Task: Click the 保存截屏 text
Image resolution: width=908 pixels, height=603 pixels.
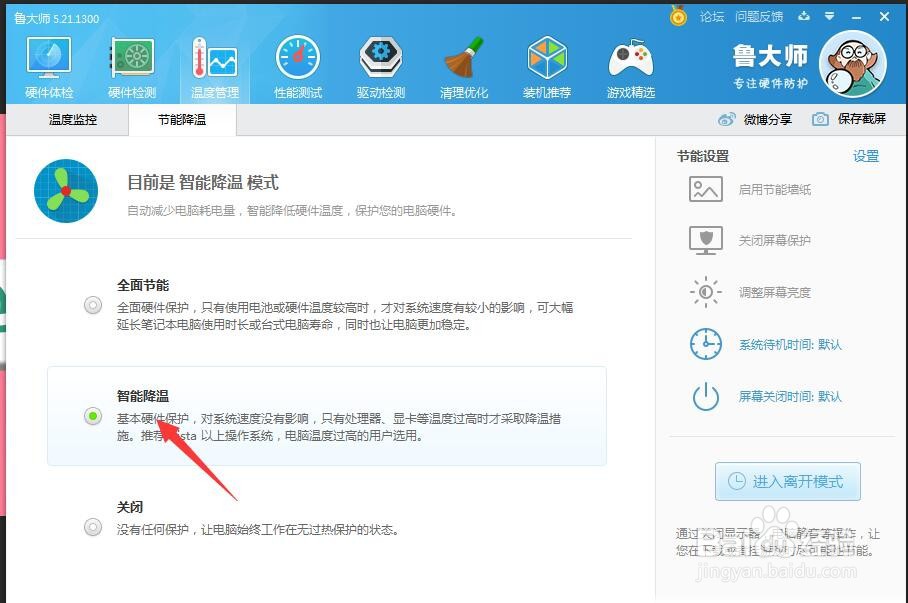Action: [x=862, y=119]
